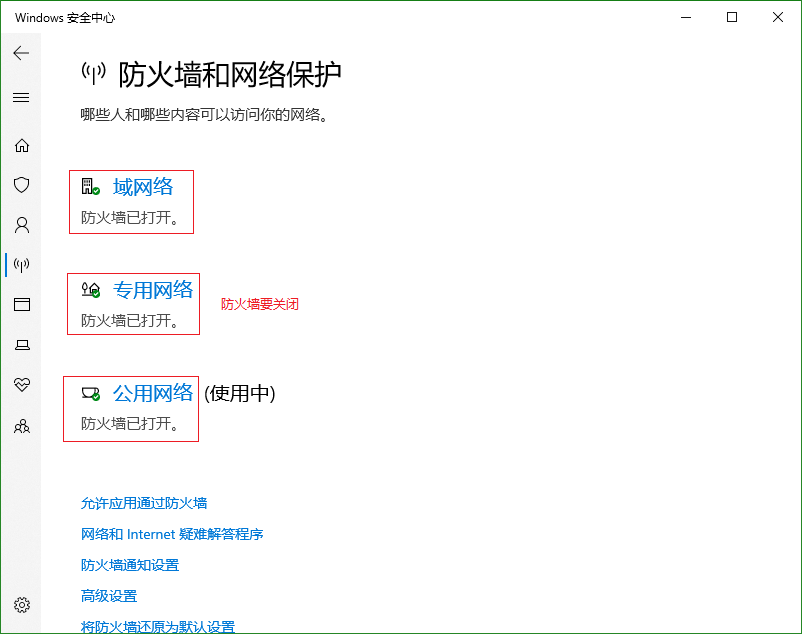Image resolution: width=802 pixels, height=634 pixels.
Task: Open the Home icon in sidebar
Action: pos(21,146)
